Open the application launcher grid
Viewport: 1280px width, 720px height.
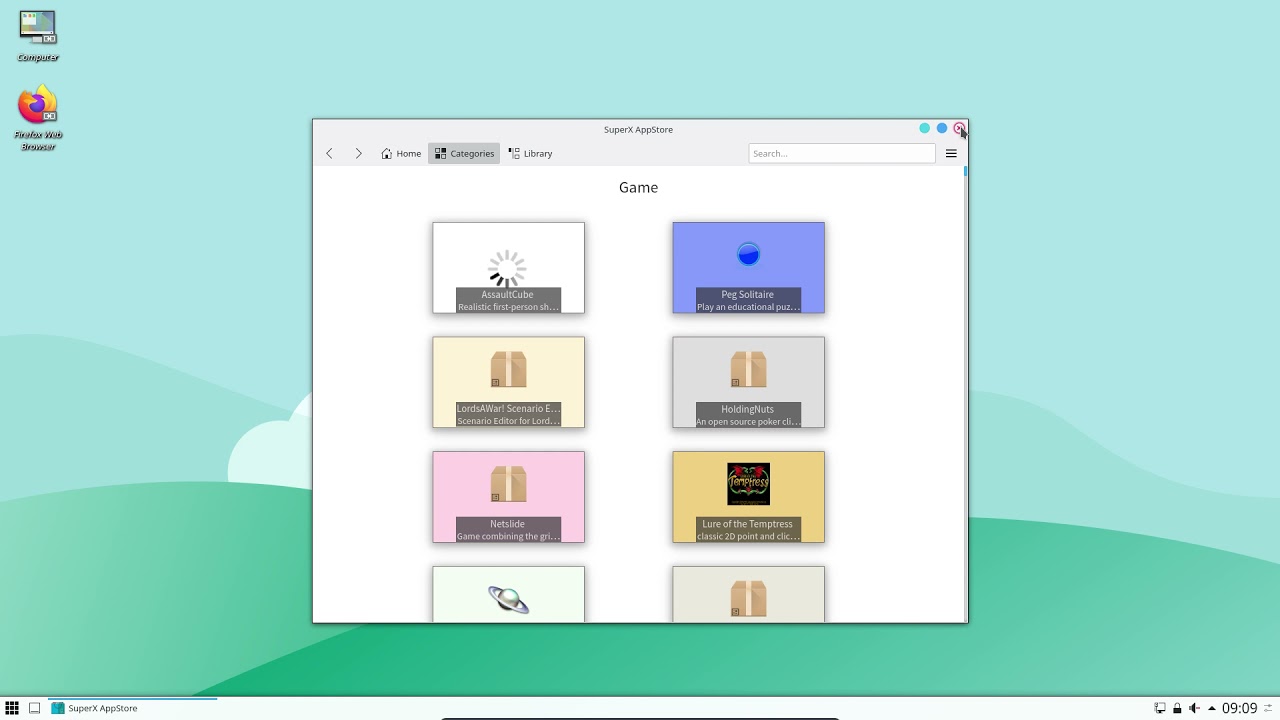pyautogui.click(x=12, y=708)
